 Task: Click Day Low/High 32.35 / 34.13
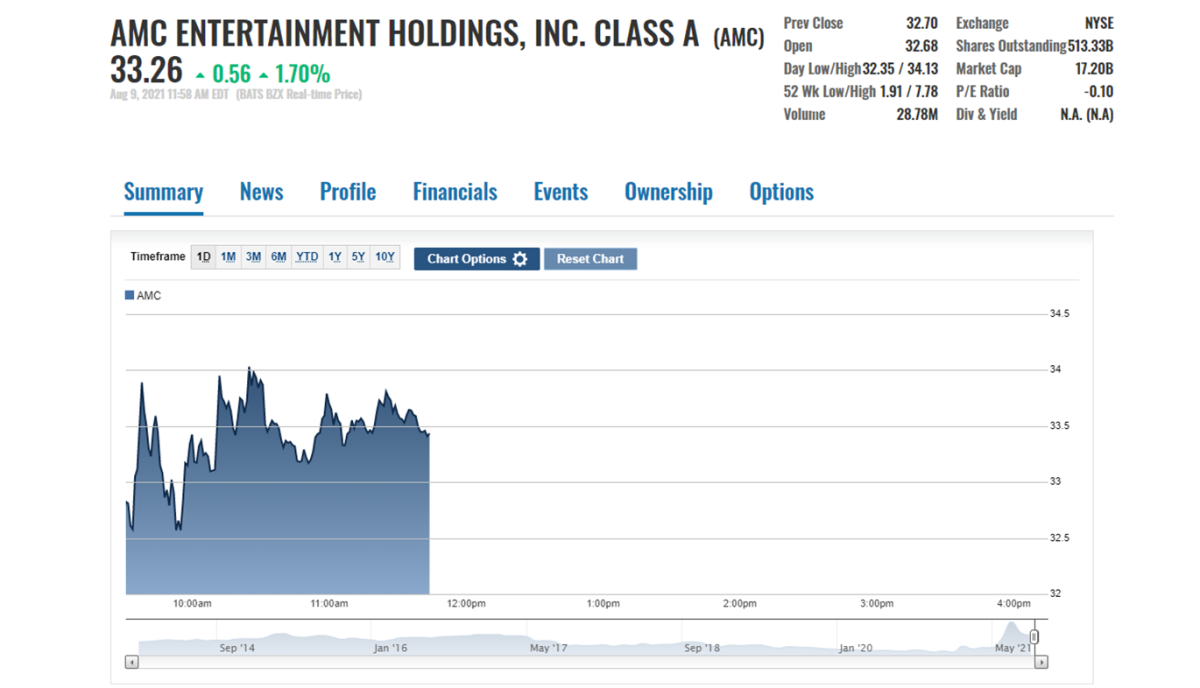[x=900, y=69]
